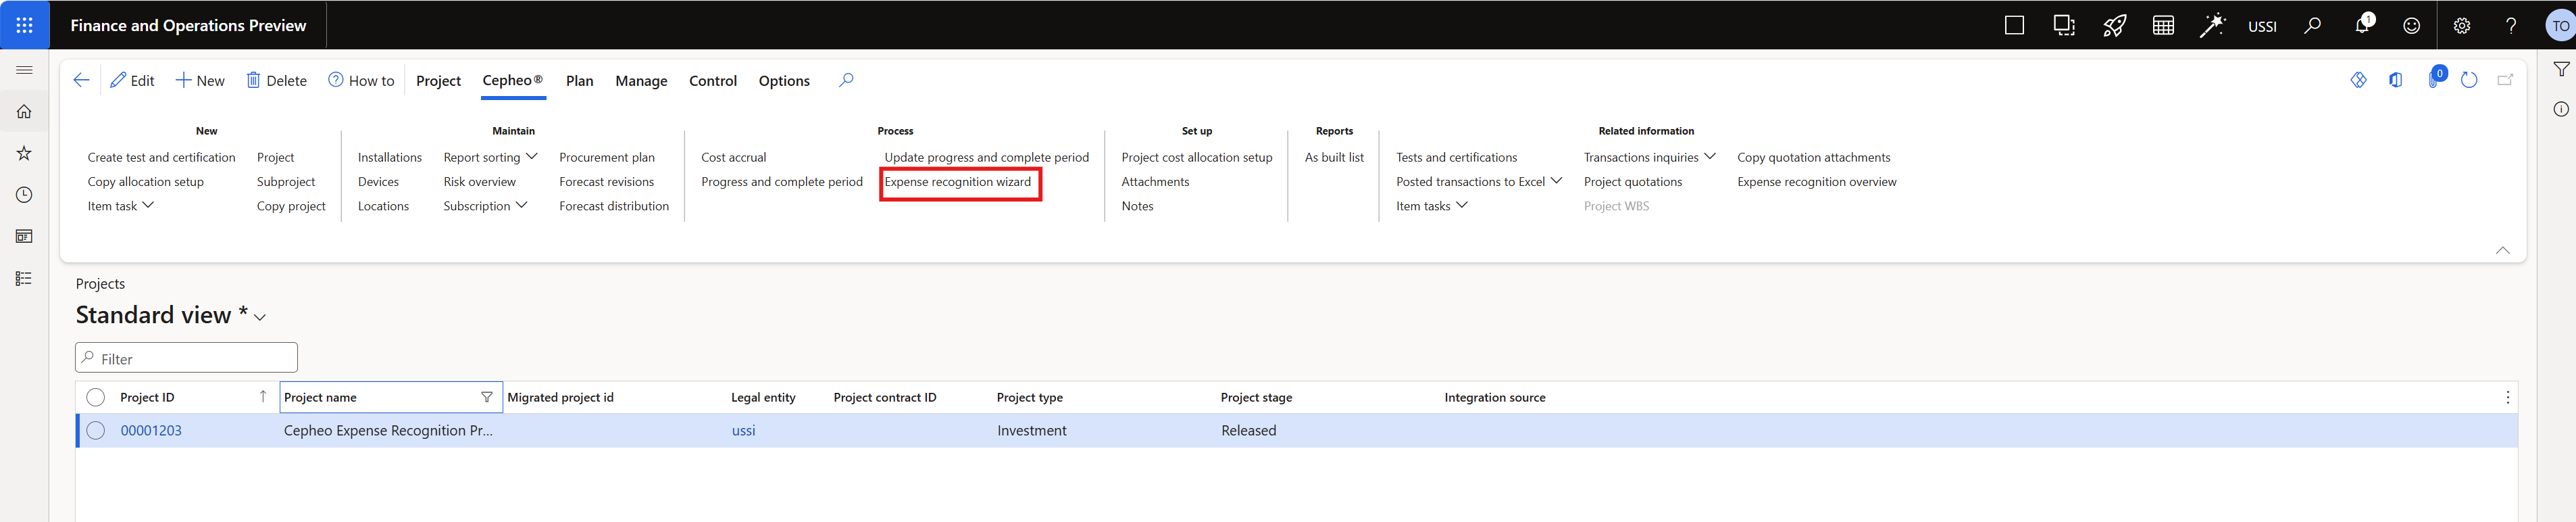Image resolution: width=2576 pixels, height=522 pixels.
Task: Open the Project tab
Action: [x=438, y=81]
